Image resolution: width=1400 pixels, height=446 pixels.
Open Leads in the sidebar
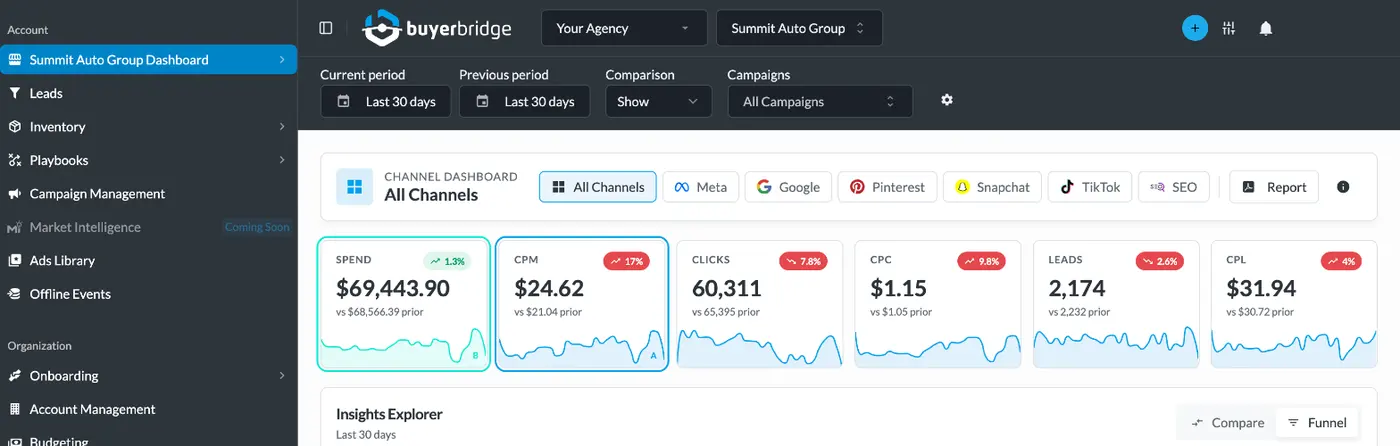pos(148,93)
